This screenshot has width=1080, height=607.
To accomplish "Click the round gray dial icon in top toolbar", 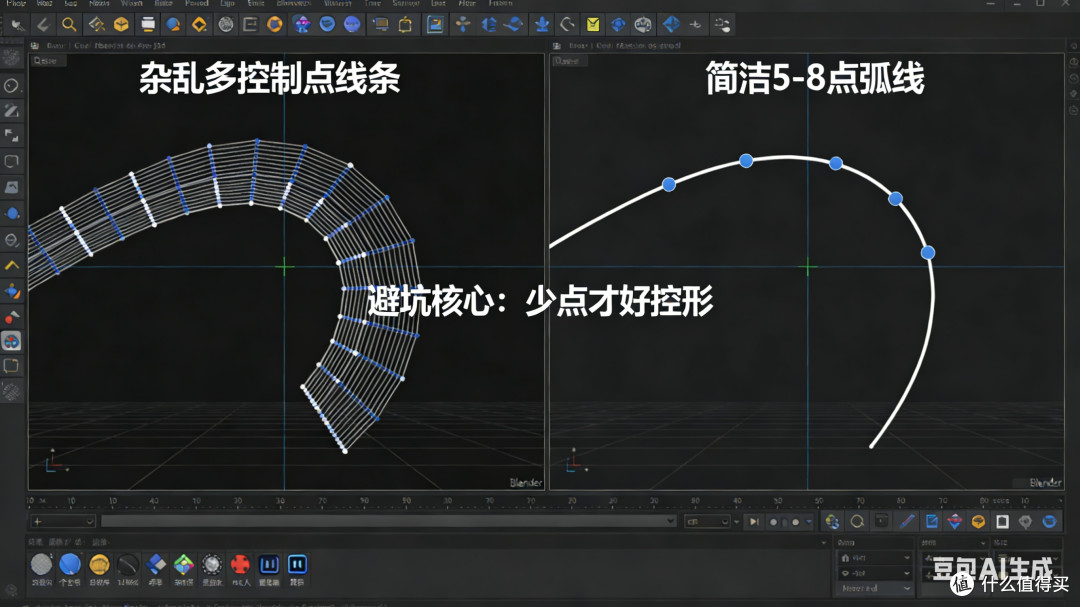I will coord(225,25).
